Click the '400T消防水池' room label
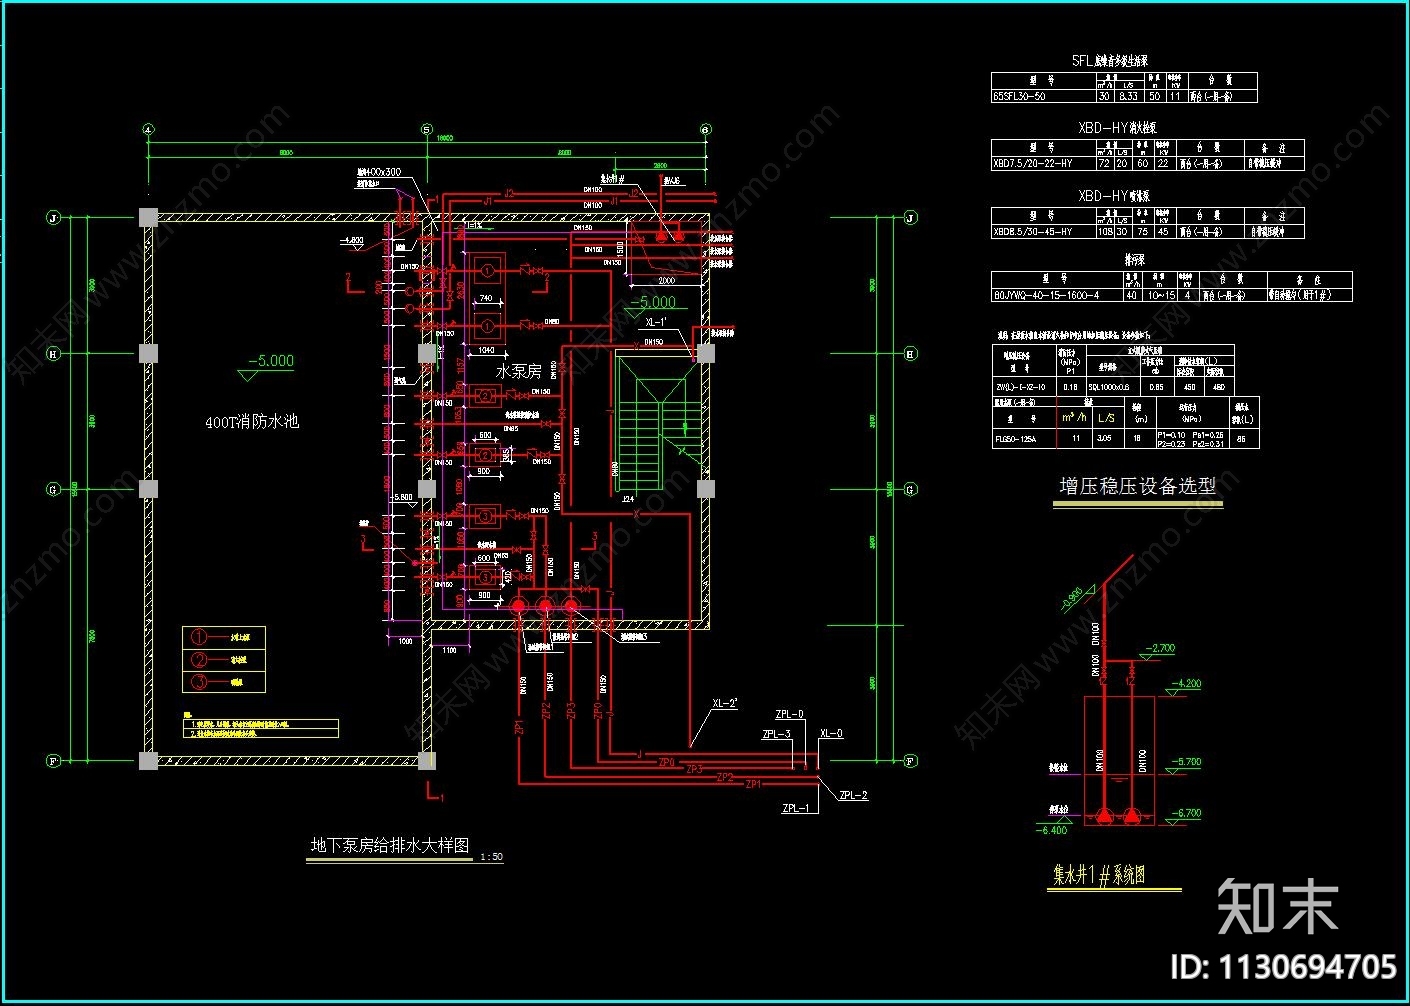 pyautogui.click(x=252, y=422)
